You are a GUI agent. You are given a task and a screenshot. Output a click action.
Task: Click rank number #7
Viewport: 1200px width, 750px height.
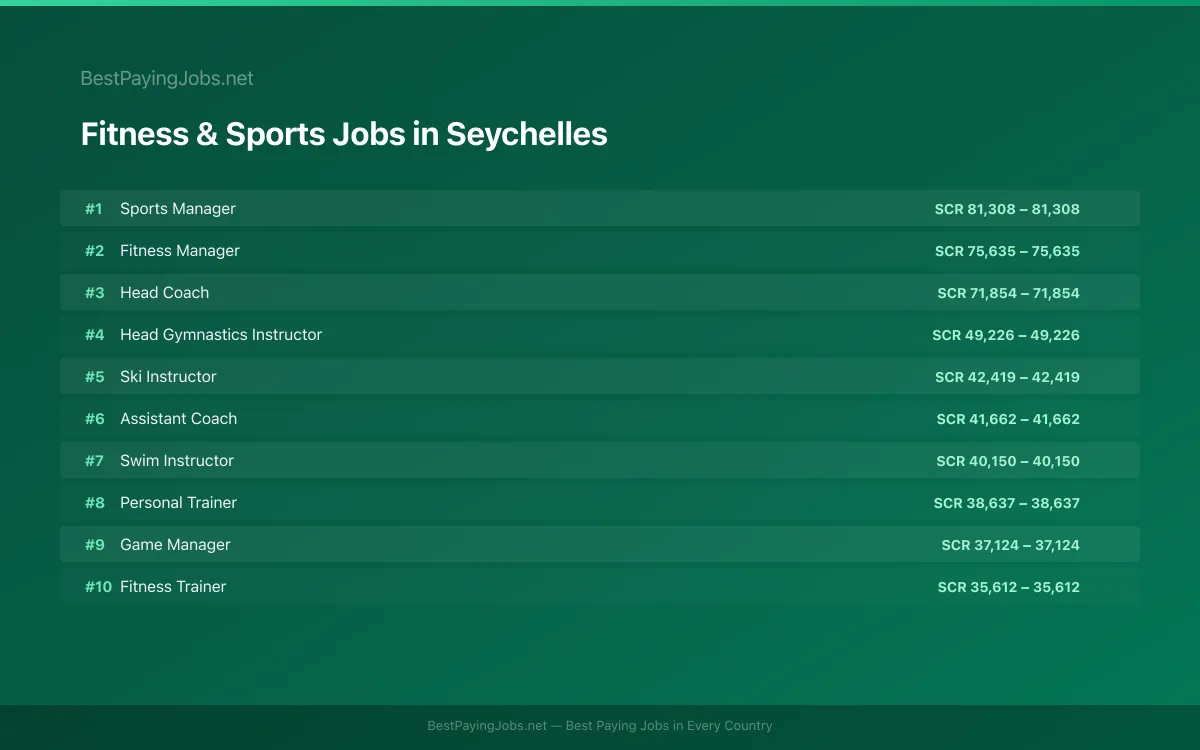[x=94, y=461]
